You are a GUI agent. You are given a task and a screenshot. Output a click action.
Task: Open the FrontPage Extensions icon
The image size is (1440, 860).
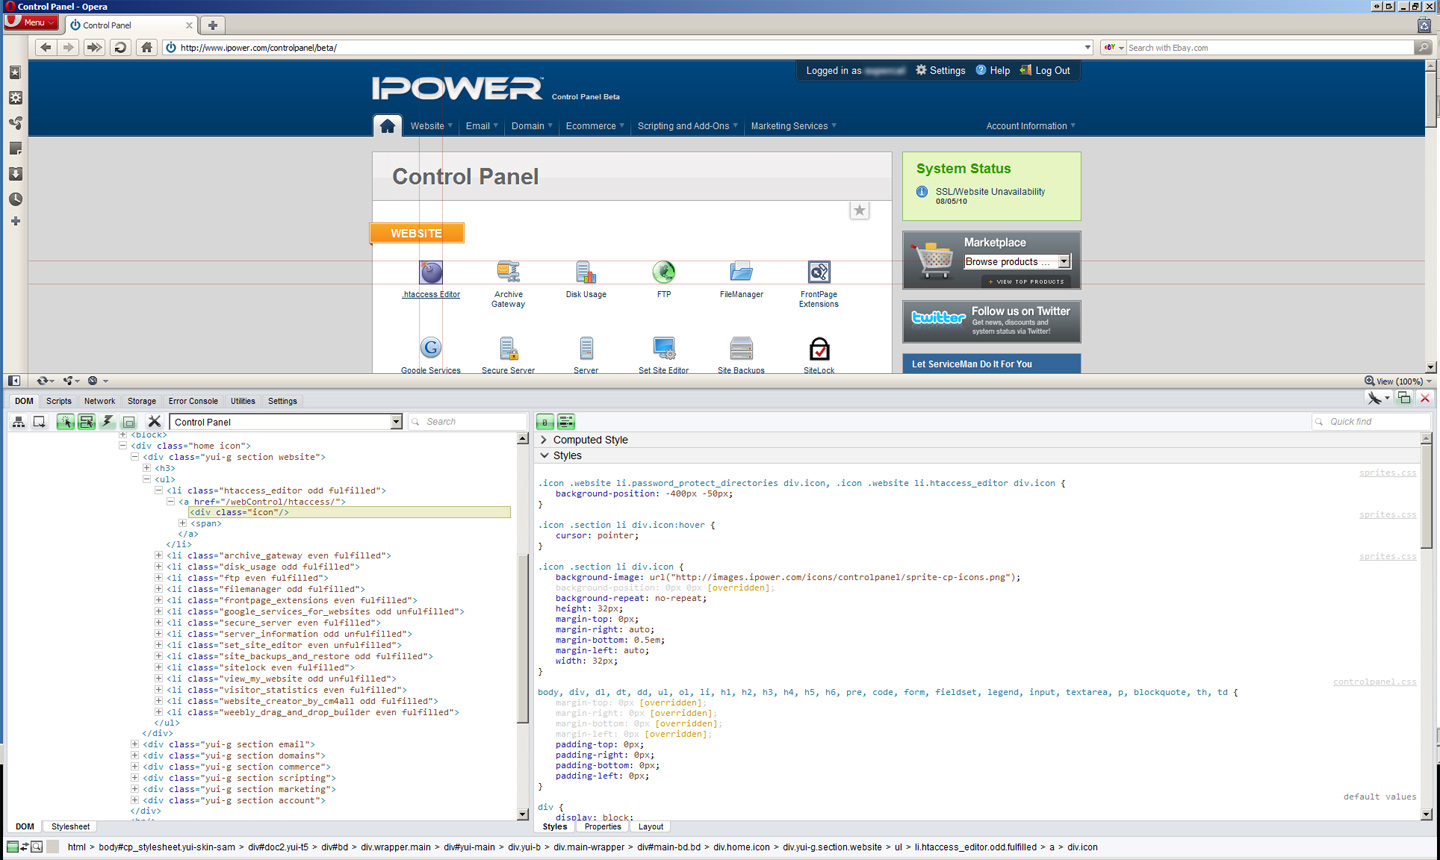click(x=819, y=272)
